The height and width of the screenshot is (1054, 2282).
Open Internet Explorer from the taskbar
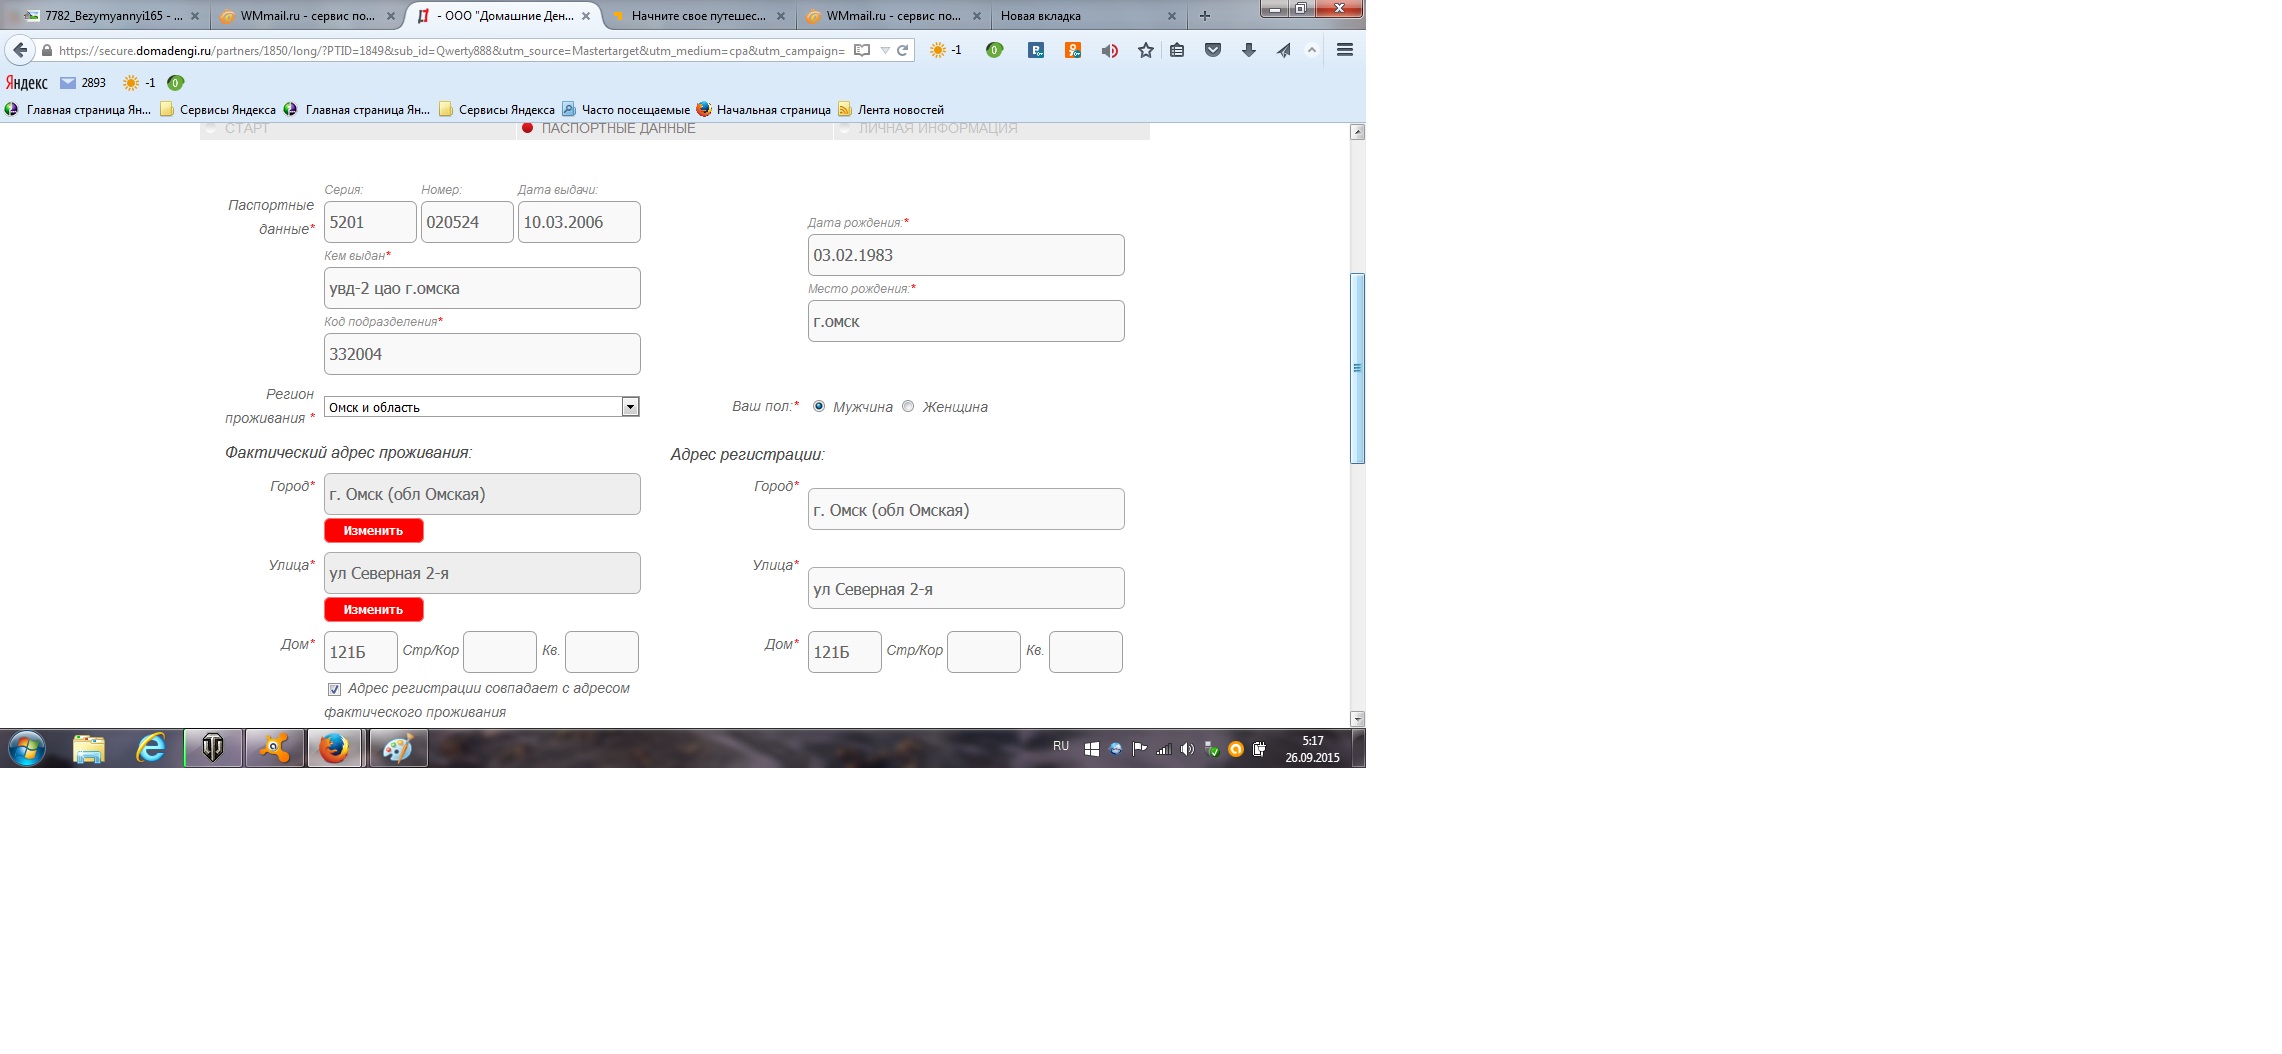151,748
